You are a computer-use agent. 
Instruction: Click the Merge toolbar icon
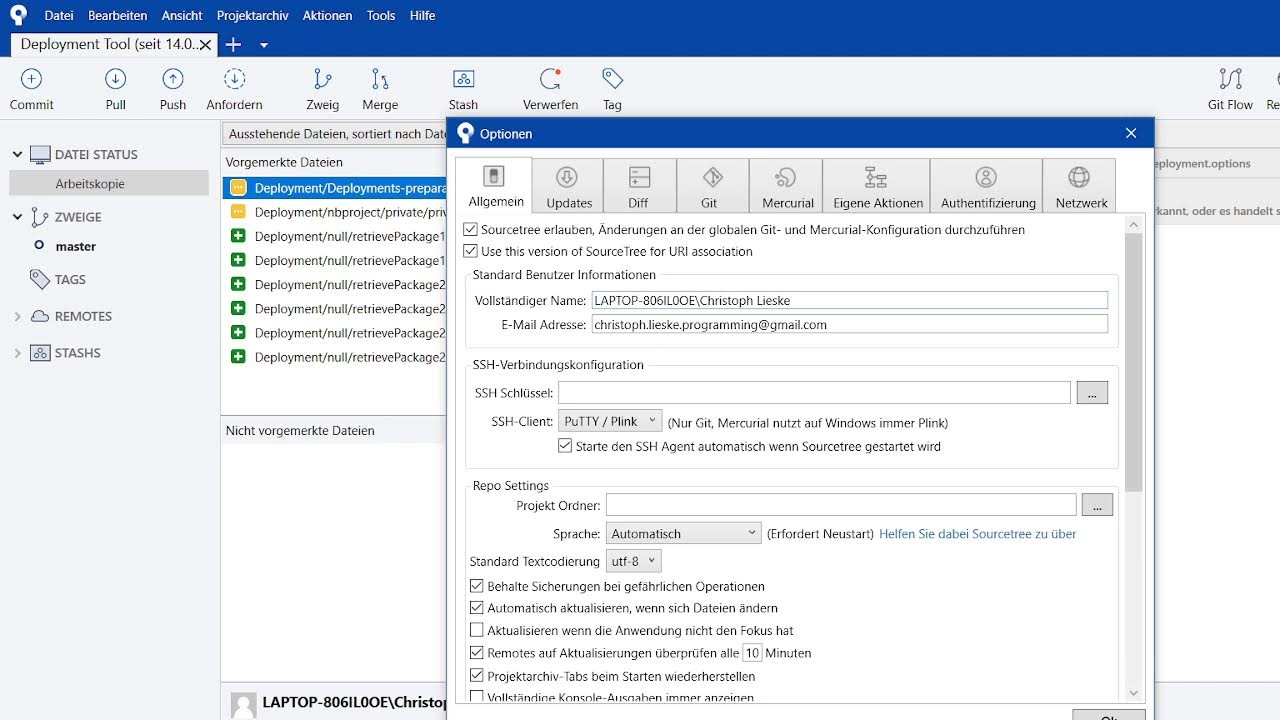[380, 79]
